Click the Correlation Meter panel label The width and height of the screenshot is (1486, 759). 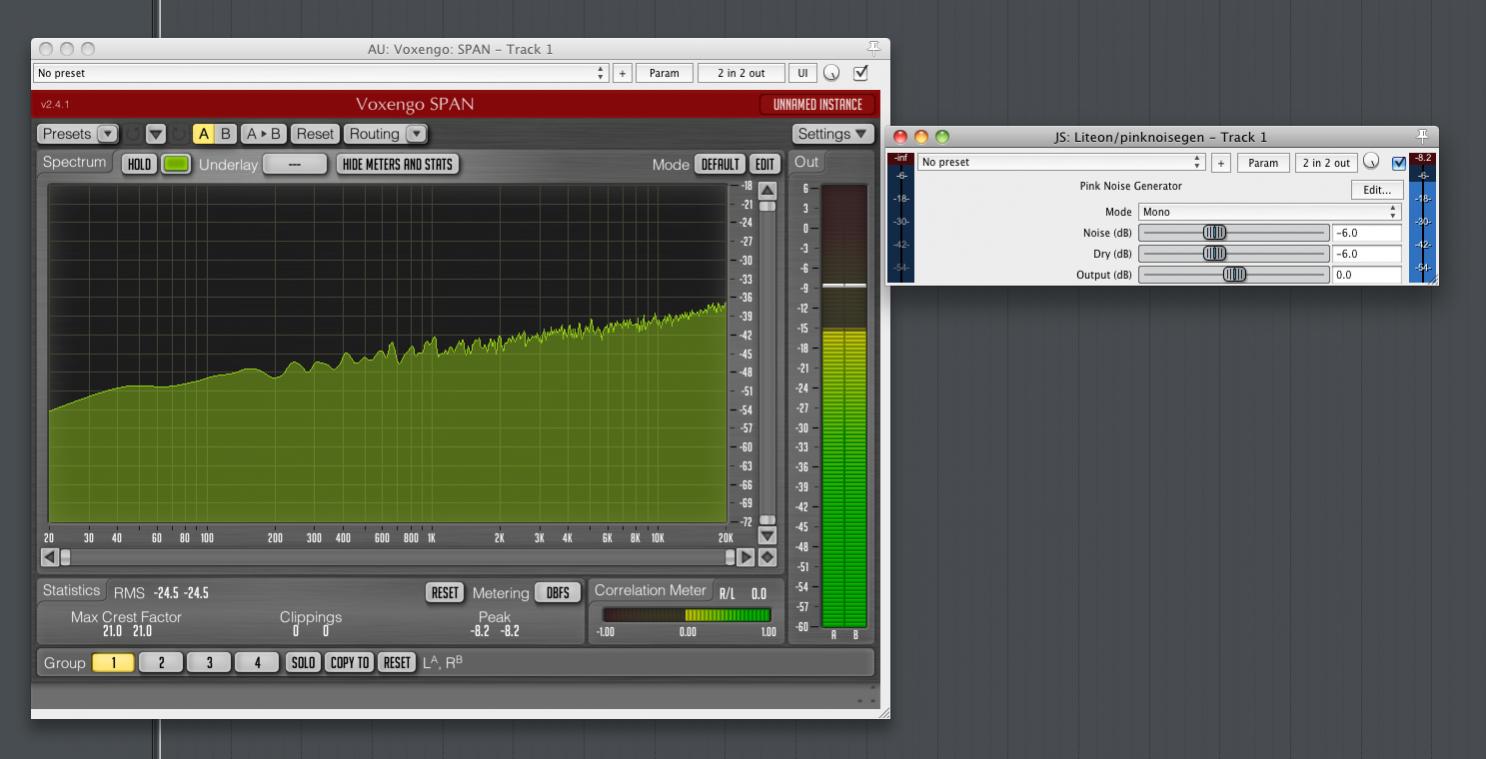point(652,590)
